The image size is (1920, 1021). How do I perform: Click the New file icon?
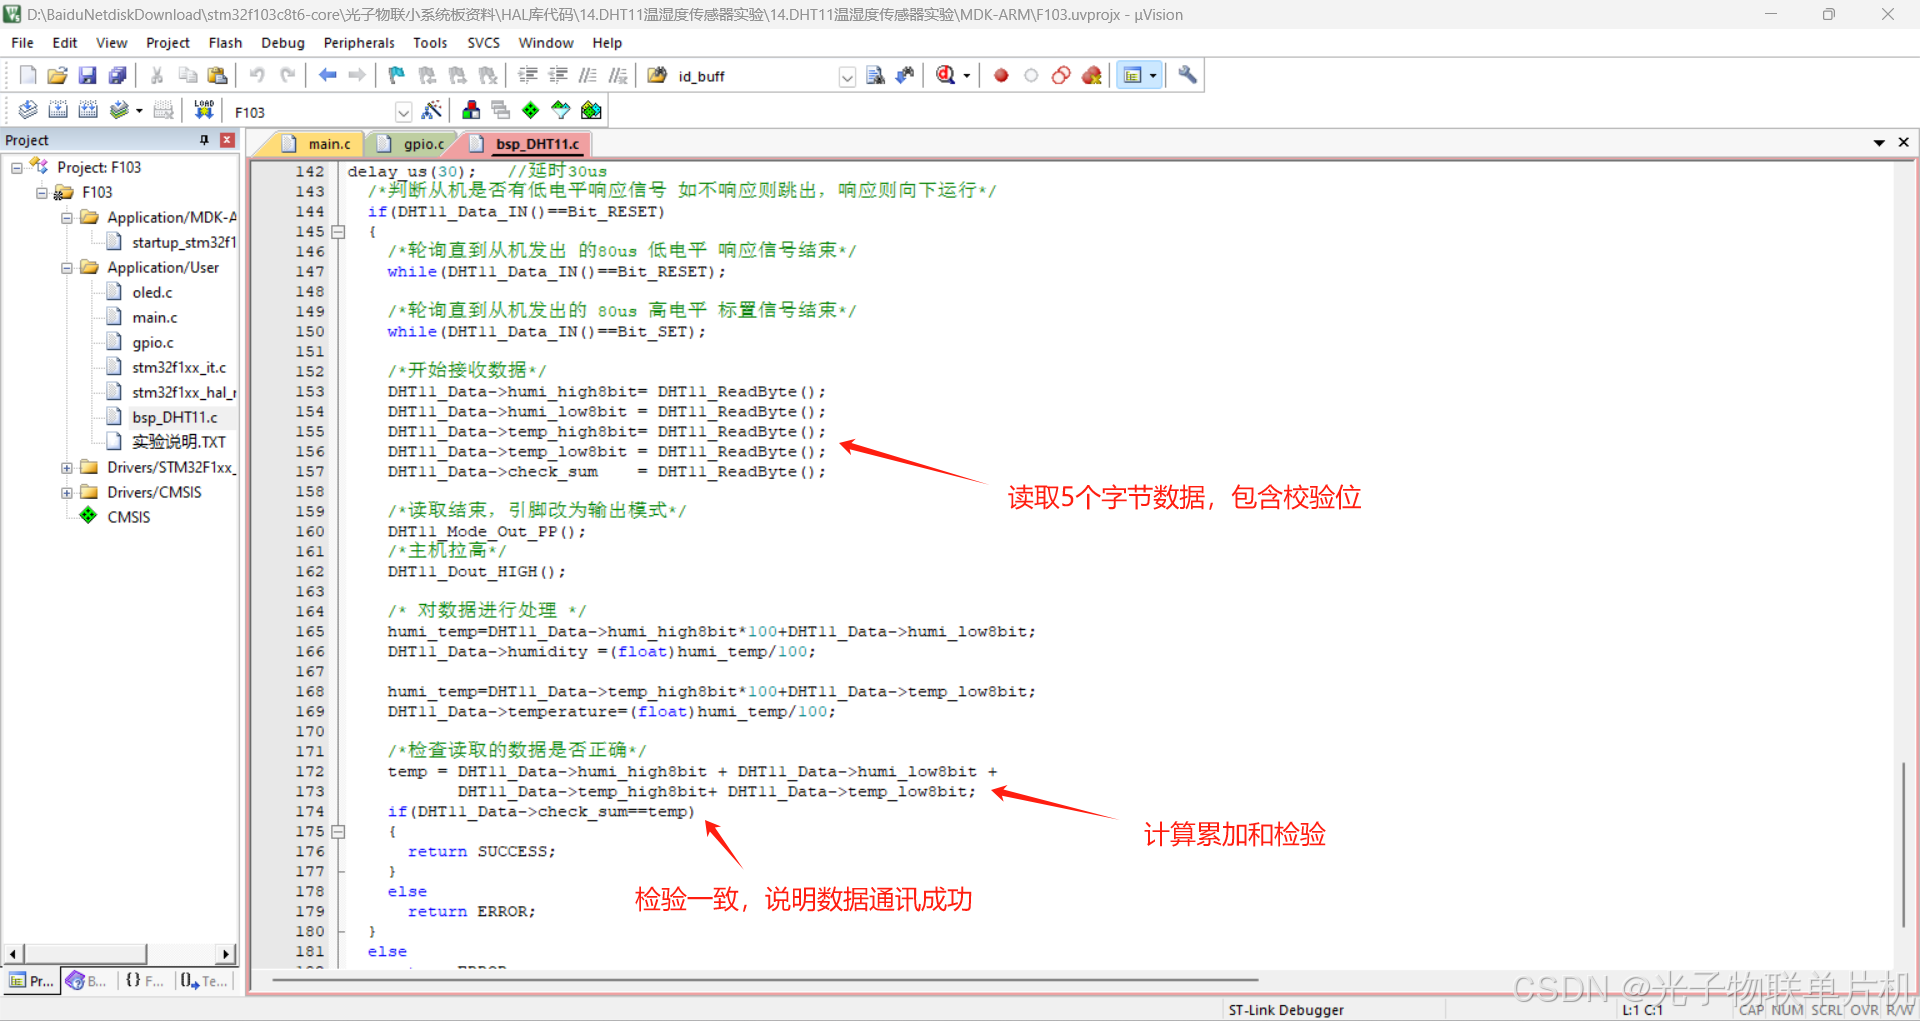tap(27, 75)
